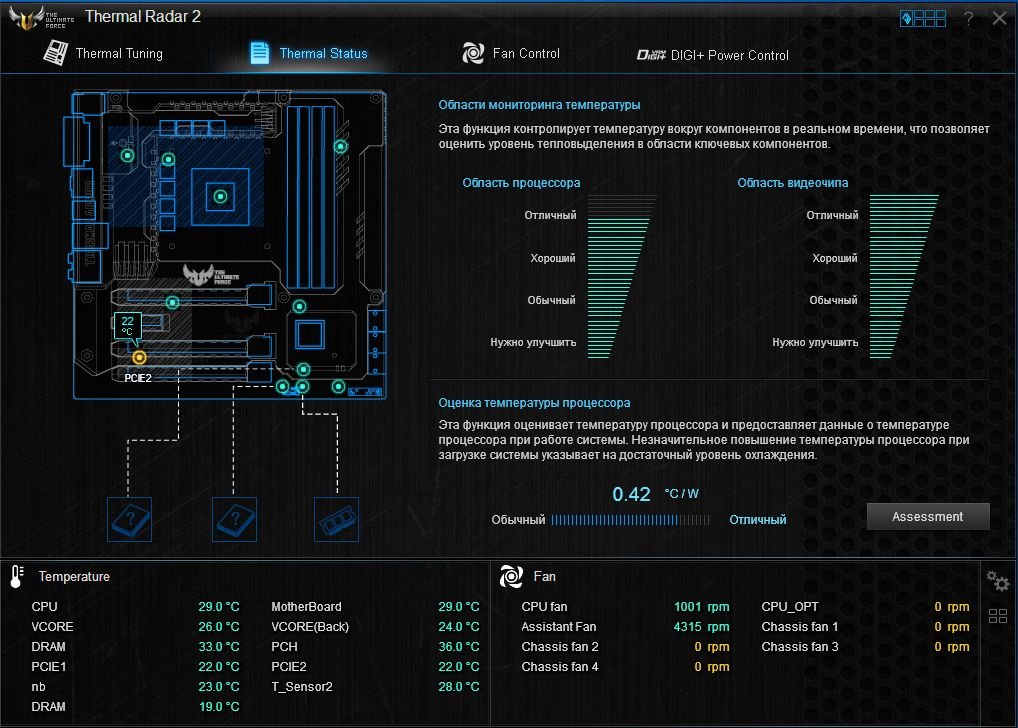Image resolution: width=1018 pixels, height=728 pixels.
Task: Switch to the Thermal Tuning tab
Action: tap(103, 53)
